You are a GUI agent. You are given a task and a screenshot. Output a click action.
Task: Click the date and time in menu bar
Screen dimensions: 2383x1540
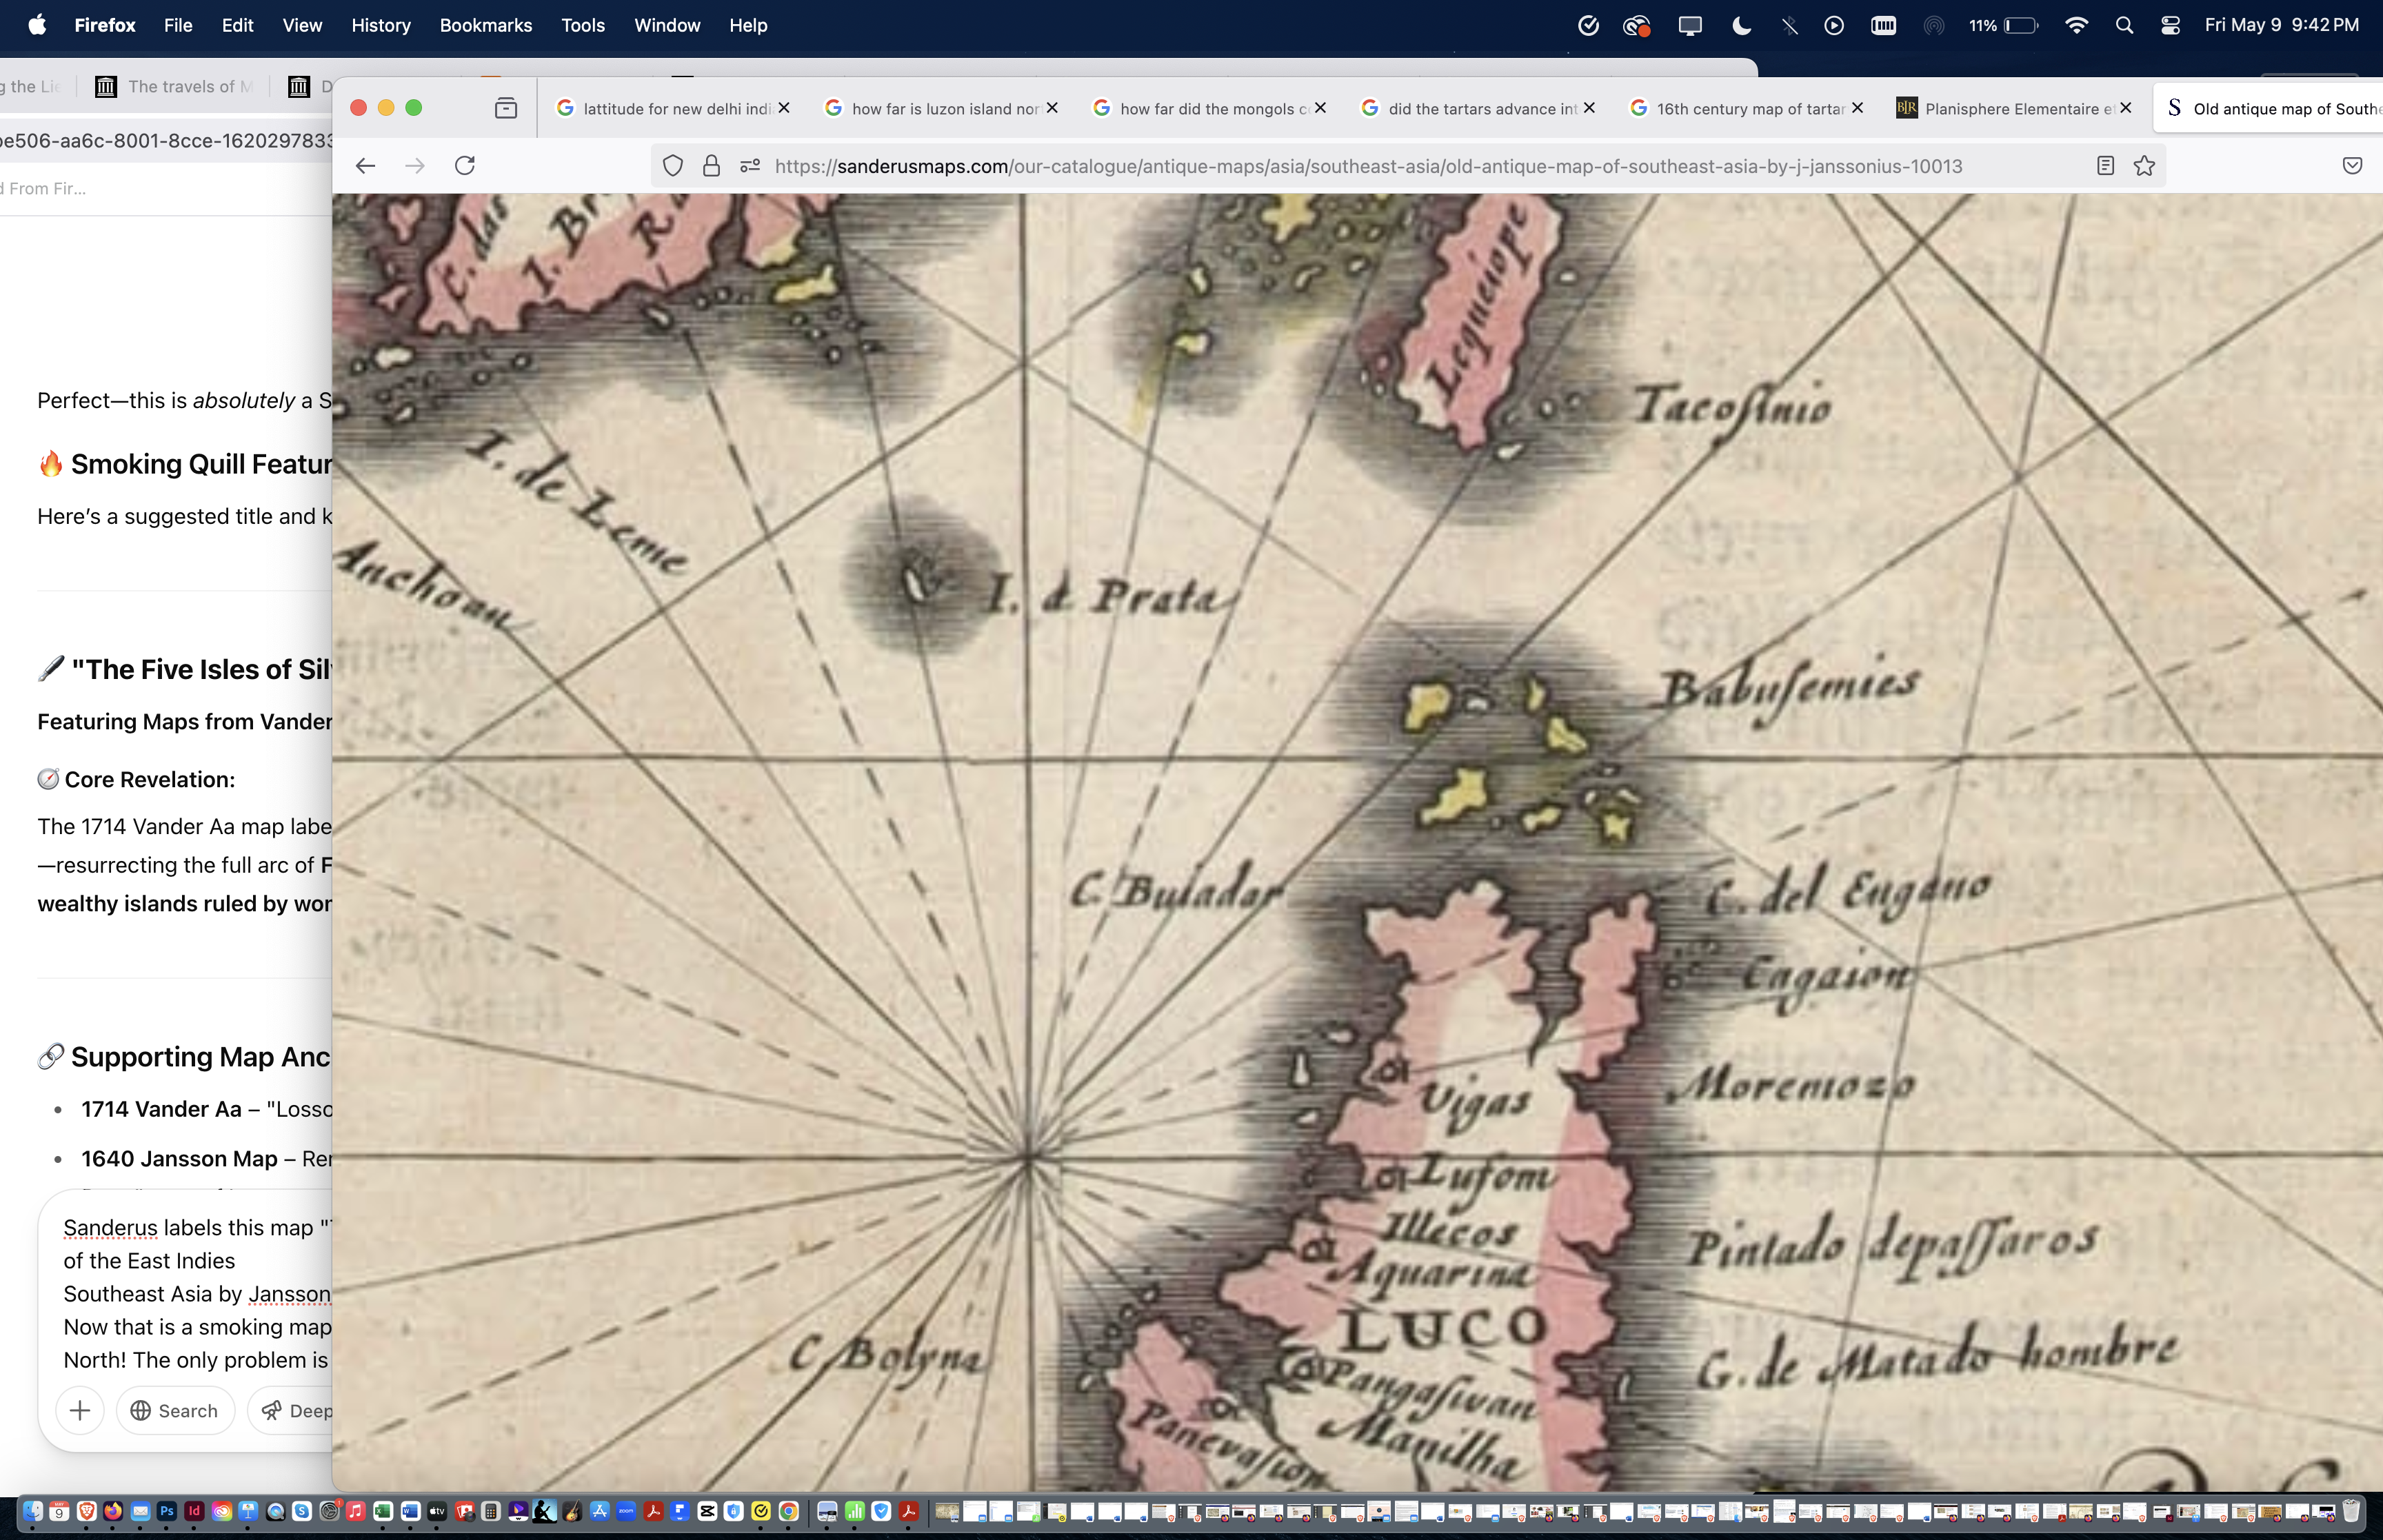coord(2282,25)
